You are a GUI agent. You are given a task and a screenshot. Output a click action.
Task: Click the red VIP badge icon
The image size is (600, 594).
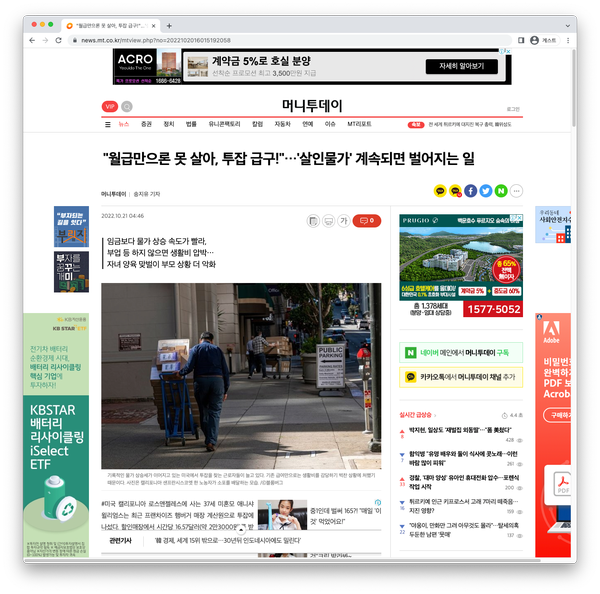[x=110, y=106]
